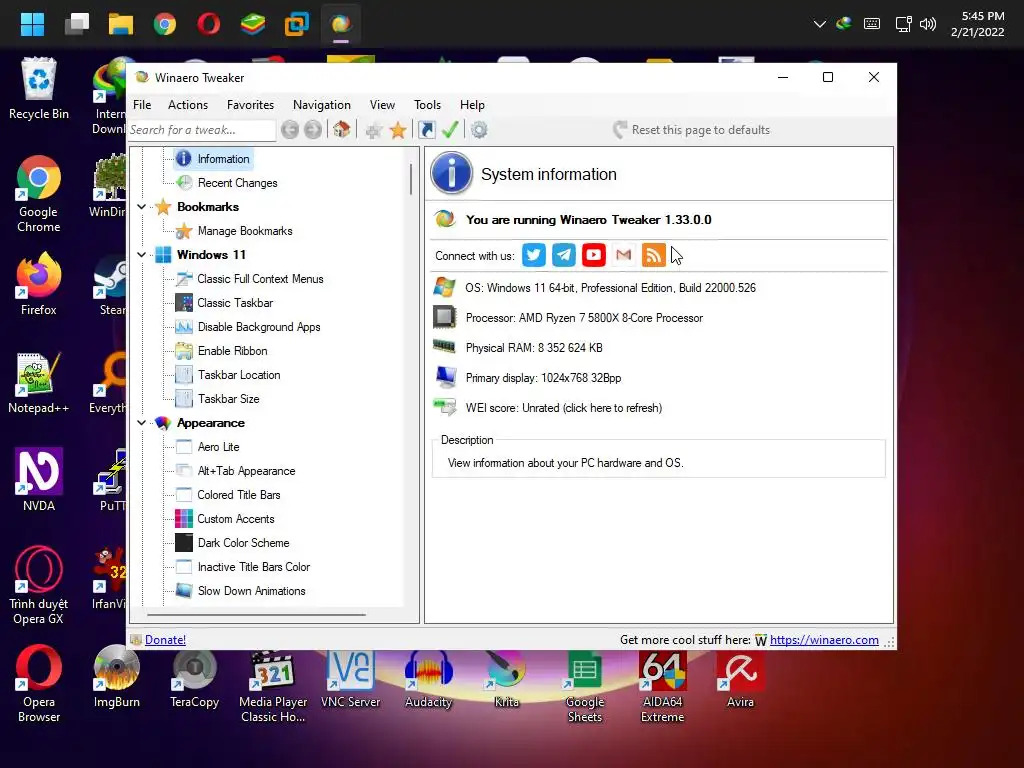
Task: Open the RSS feed connect icon
Action: 654,255
